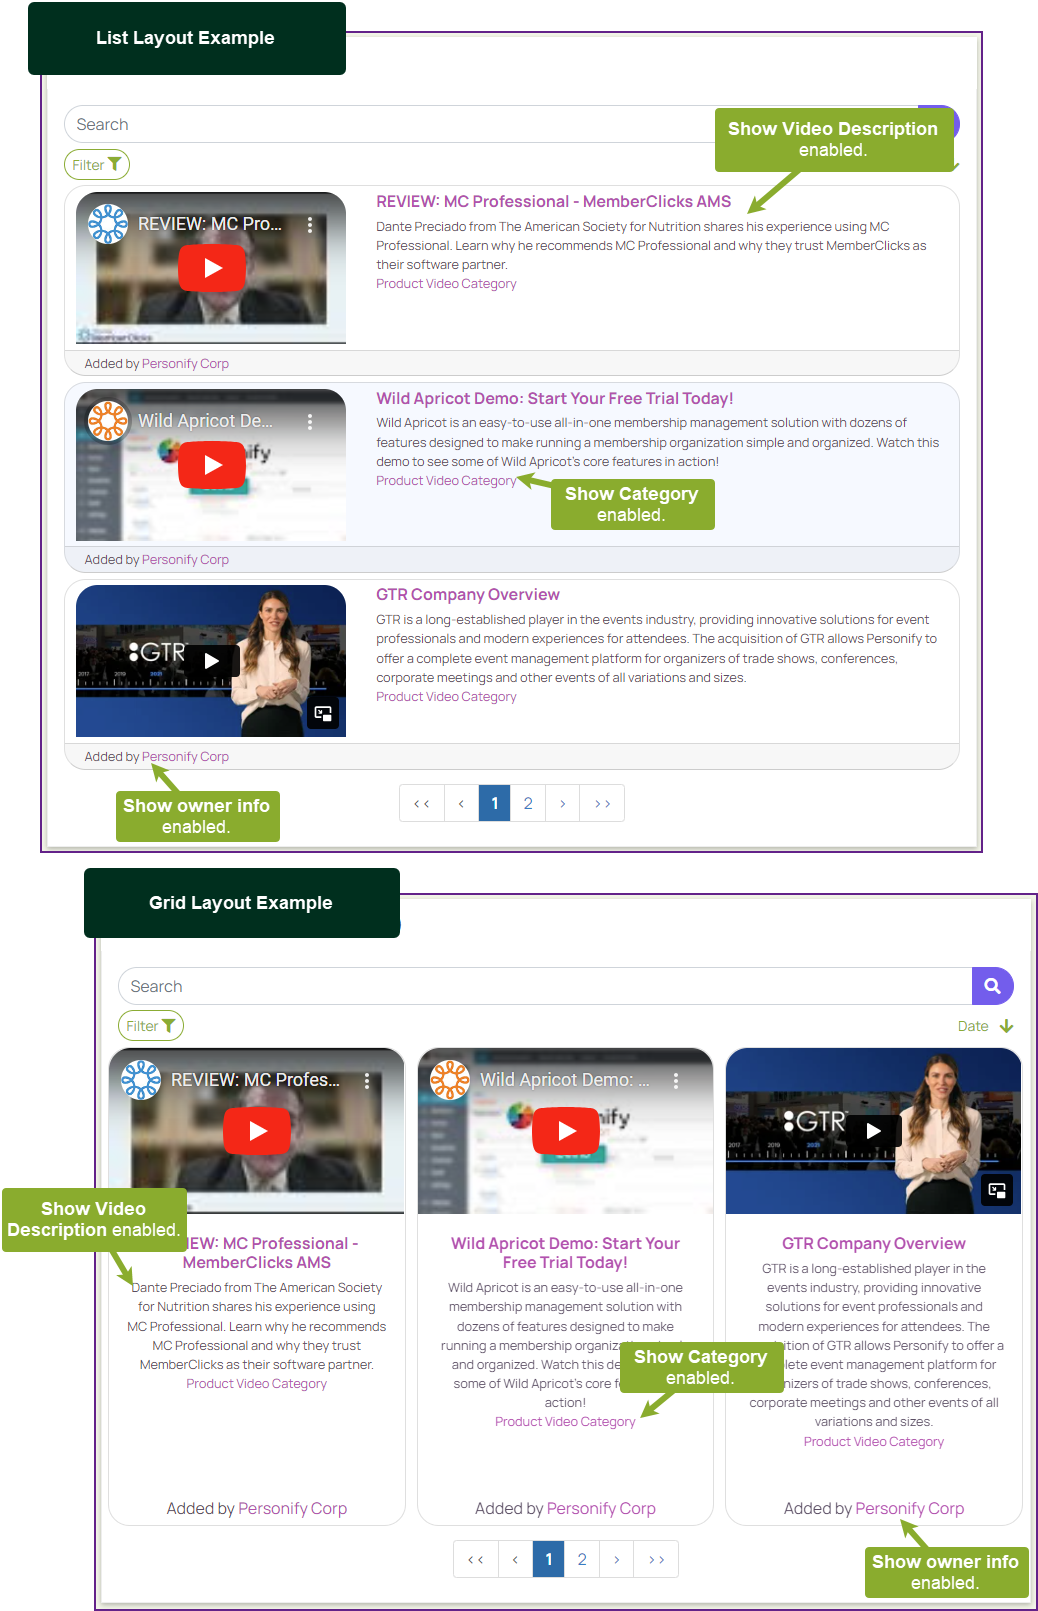Open the grid title GTR Company Overview
Screen dimensions: 1038x1611
coord(874,1243)
